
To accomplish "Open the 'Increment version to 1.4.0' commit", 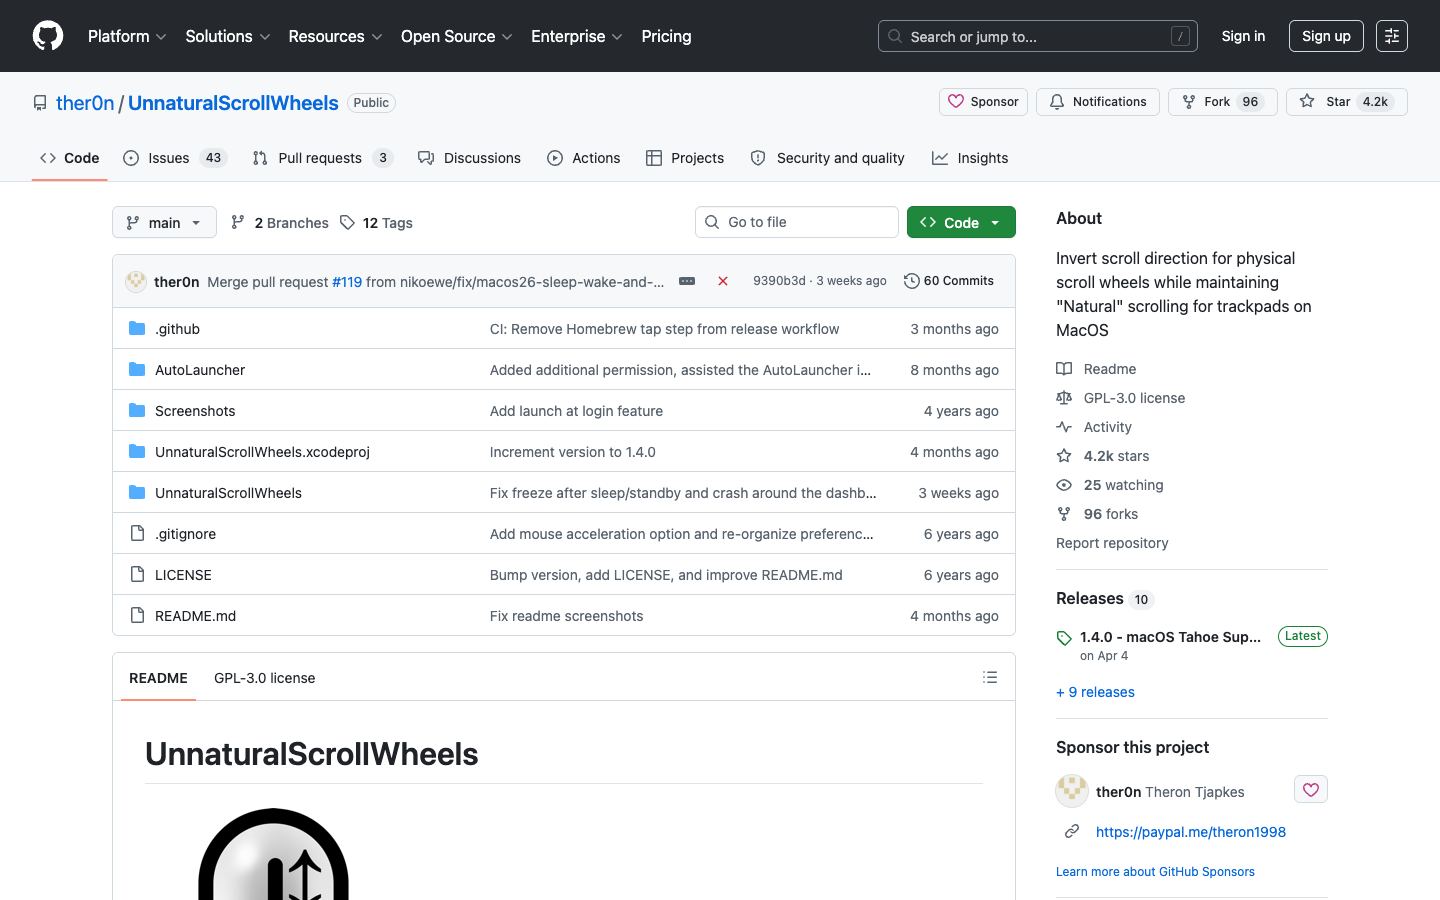I will (573, 452).
